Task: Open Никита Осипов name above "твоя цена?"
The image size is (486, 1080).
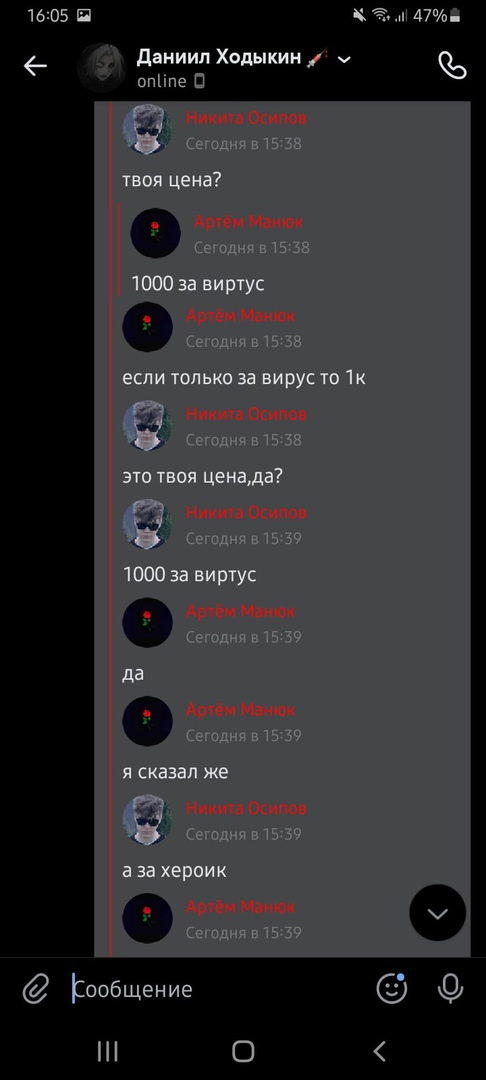Action: tap(246, 118)
